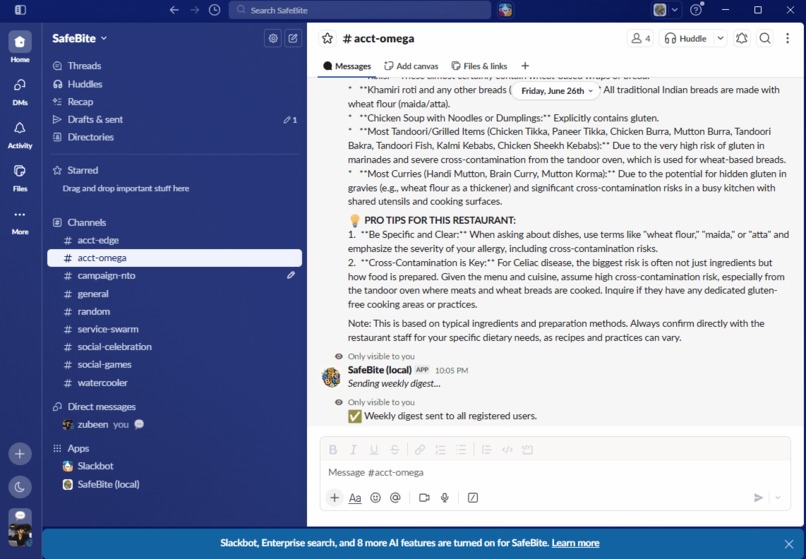Image resolution: width=806 pixels, height=559 pixels.
Task: Record an audio clip with microphone
Action: tap(445, 497)
